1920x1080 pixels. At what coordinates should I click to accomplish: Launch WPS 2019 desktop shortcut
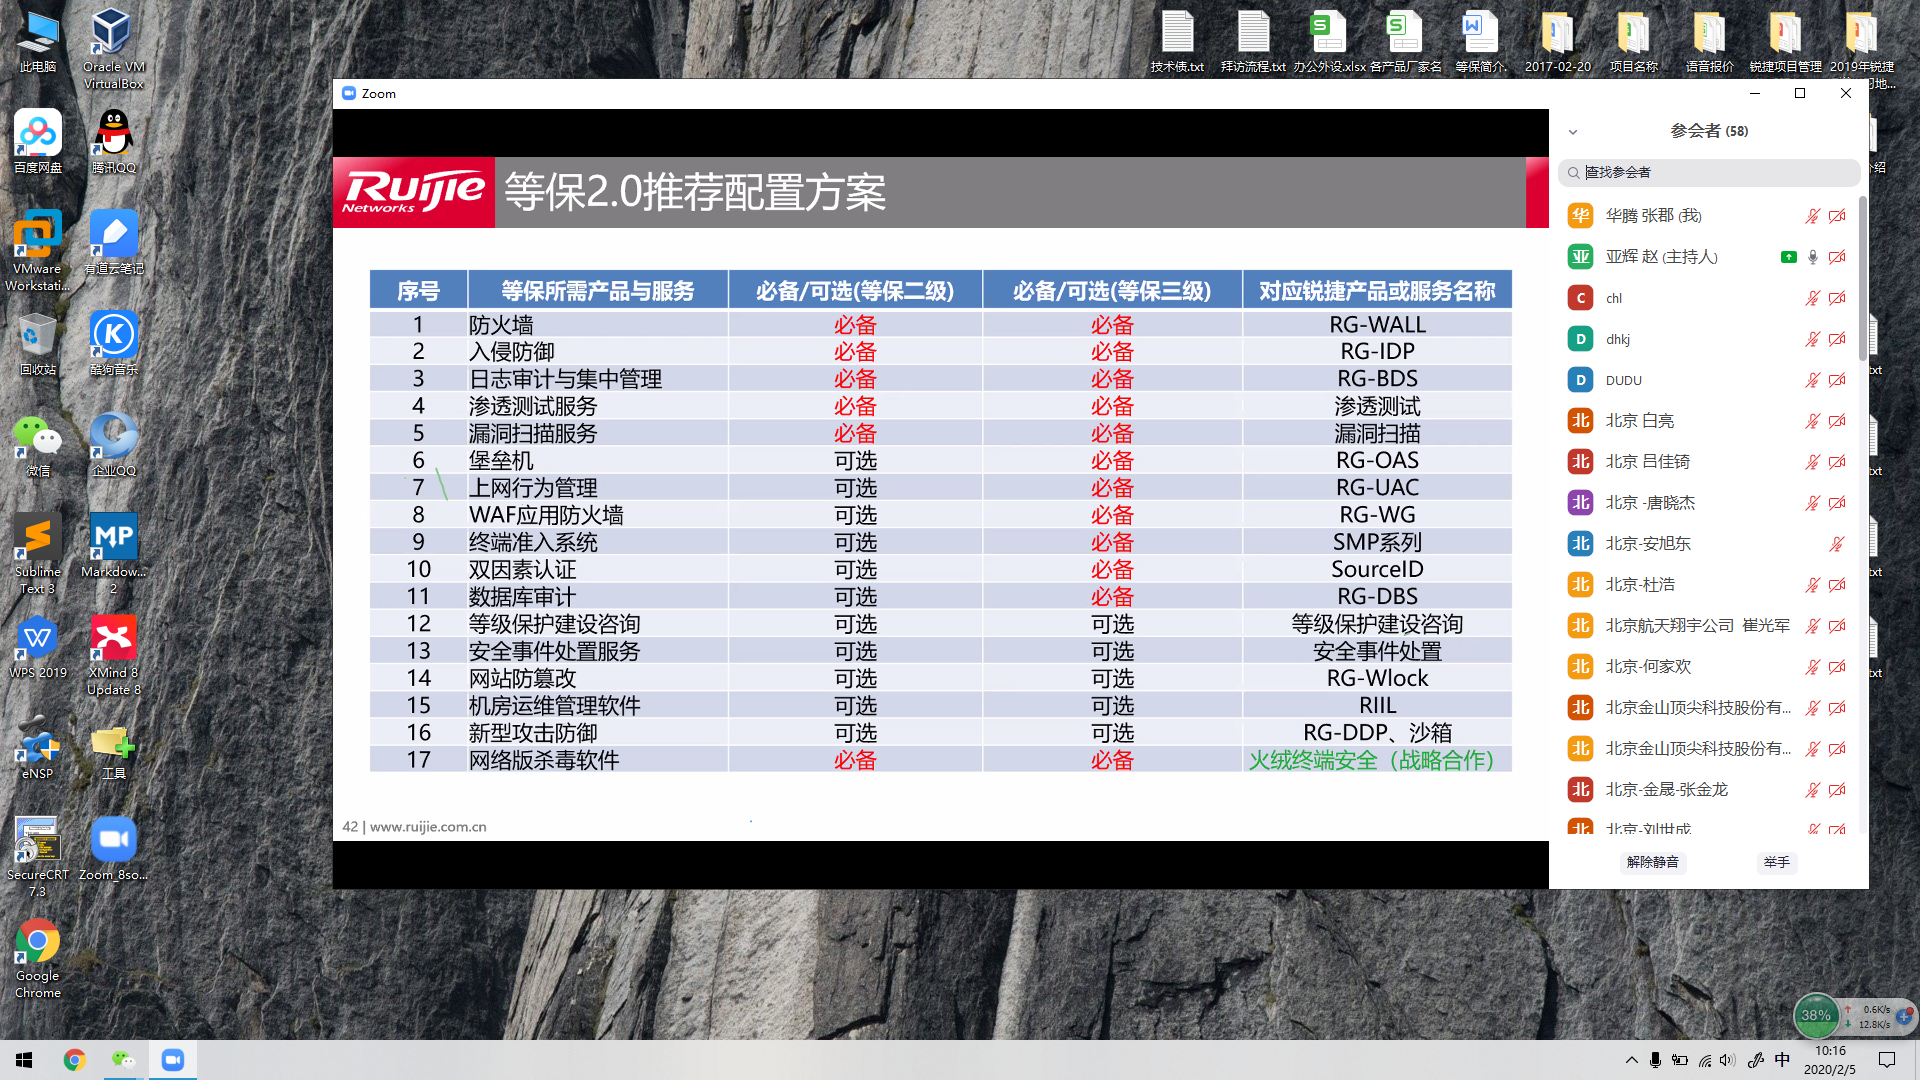(x=38, y=646)
